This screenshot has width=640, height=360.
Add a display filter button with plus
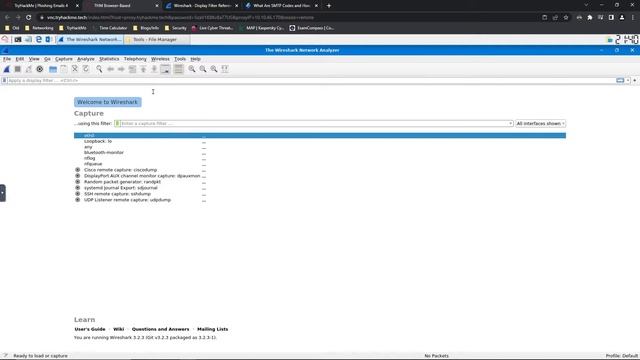click(x=635, y=80)
